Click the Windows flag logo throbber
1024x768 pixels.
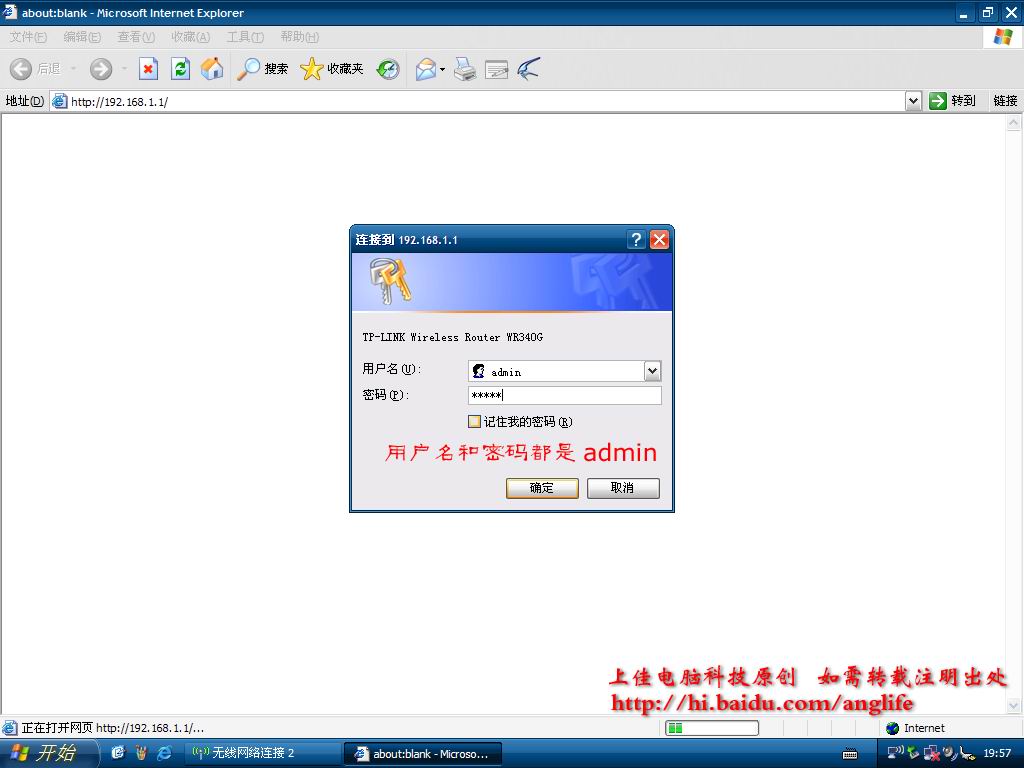1002,37
